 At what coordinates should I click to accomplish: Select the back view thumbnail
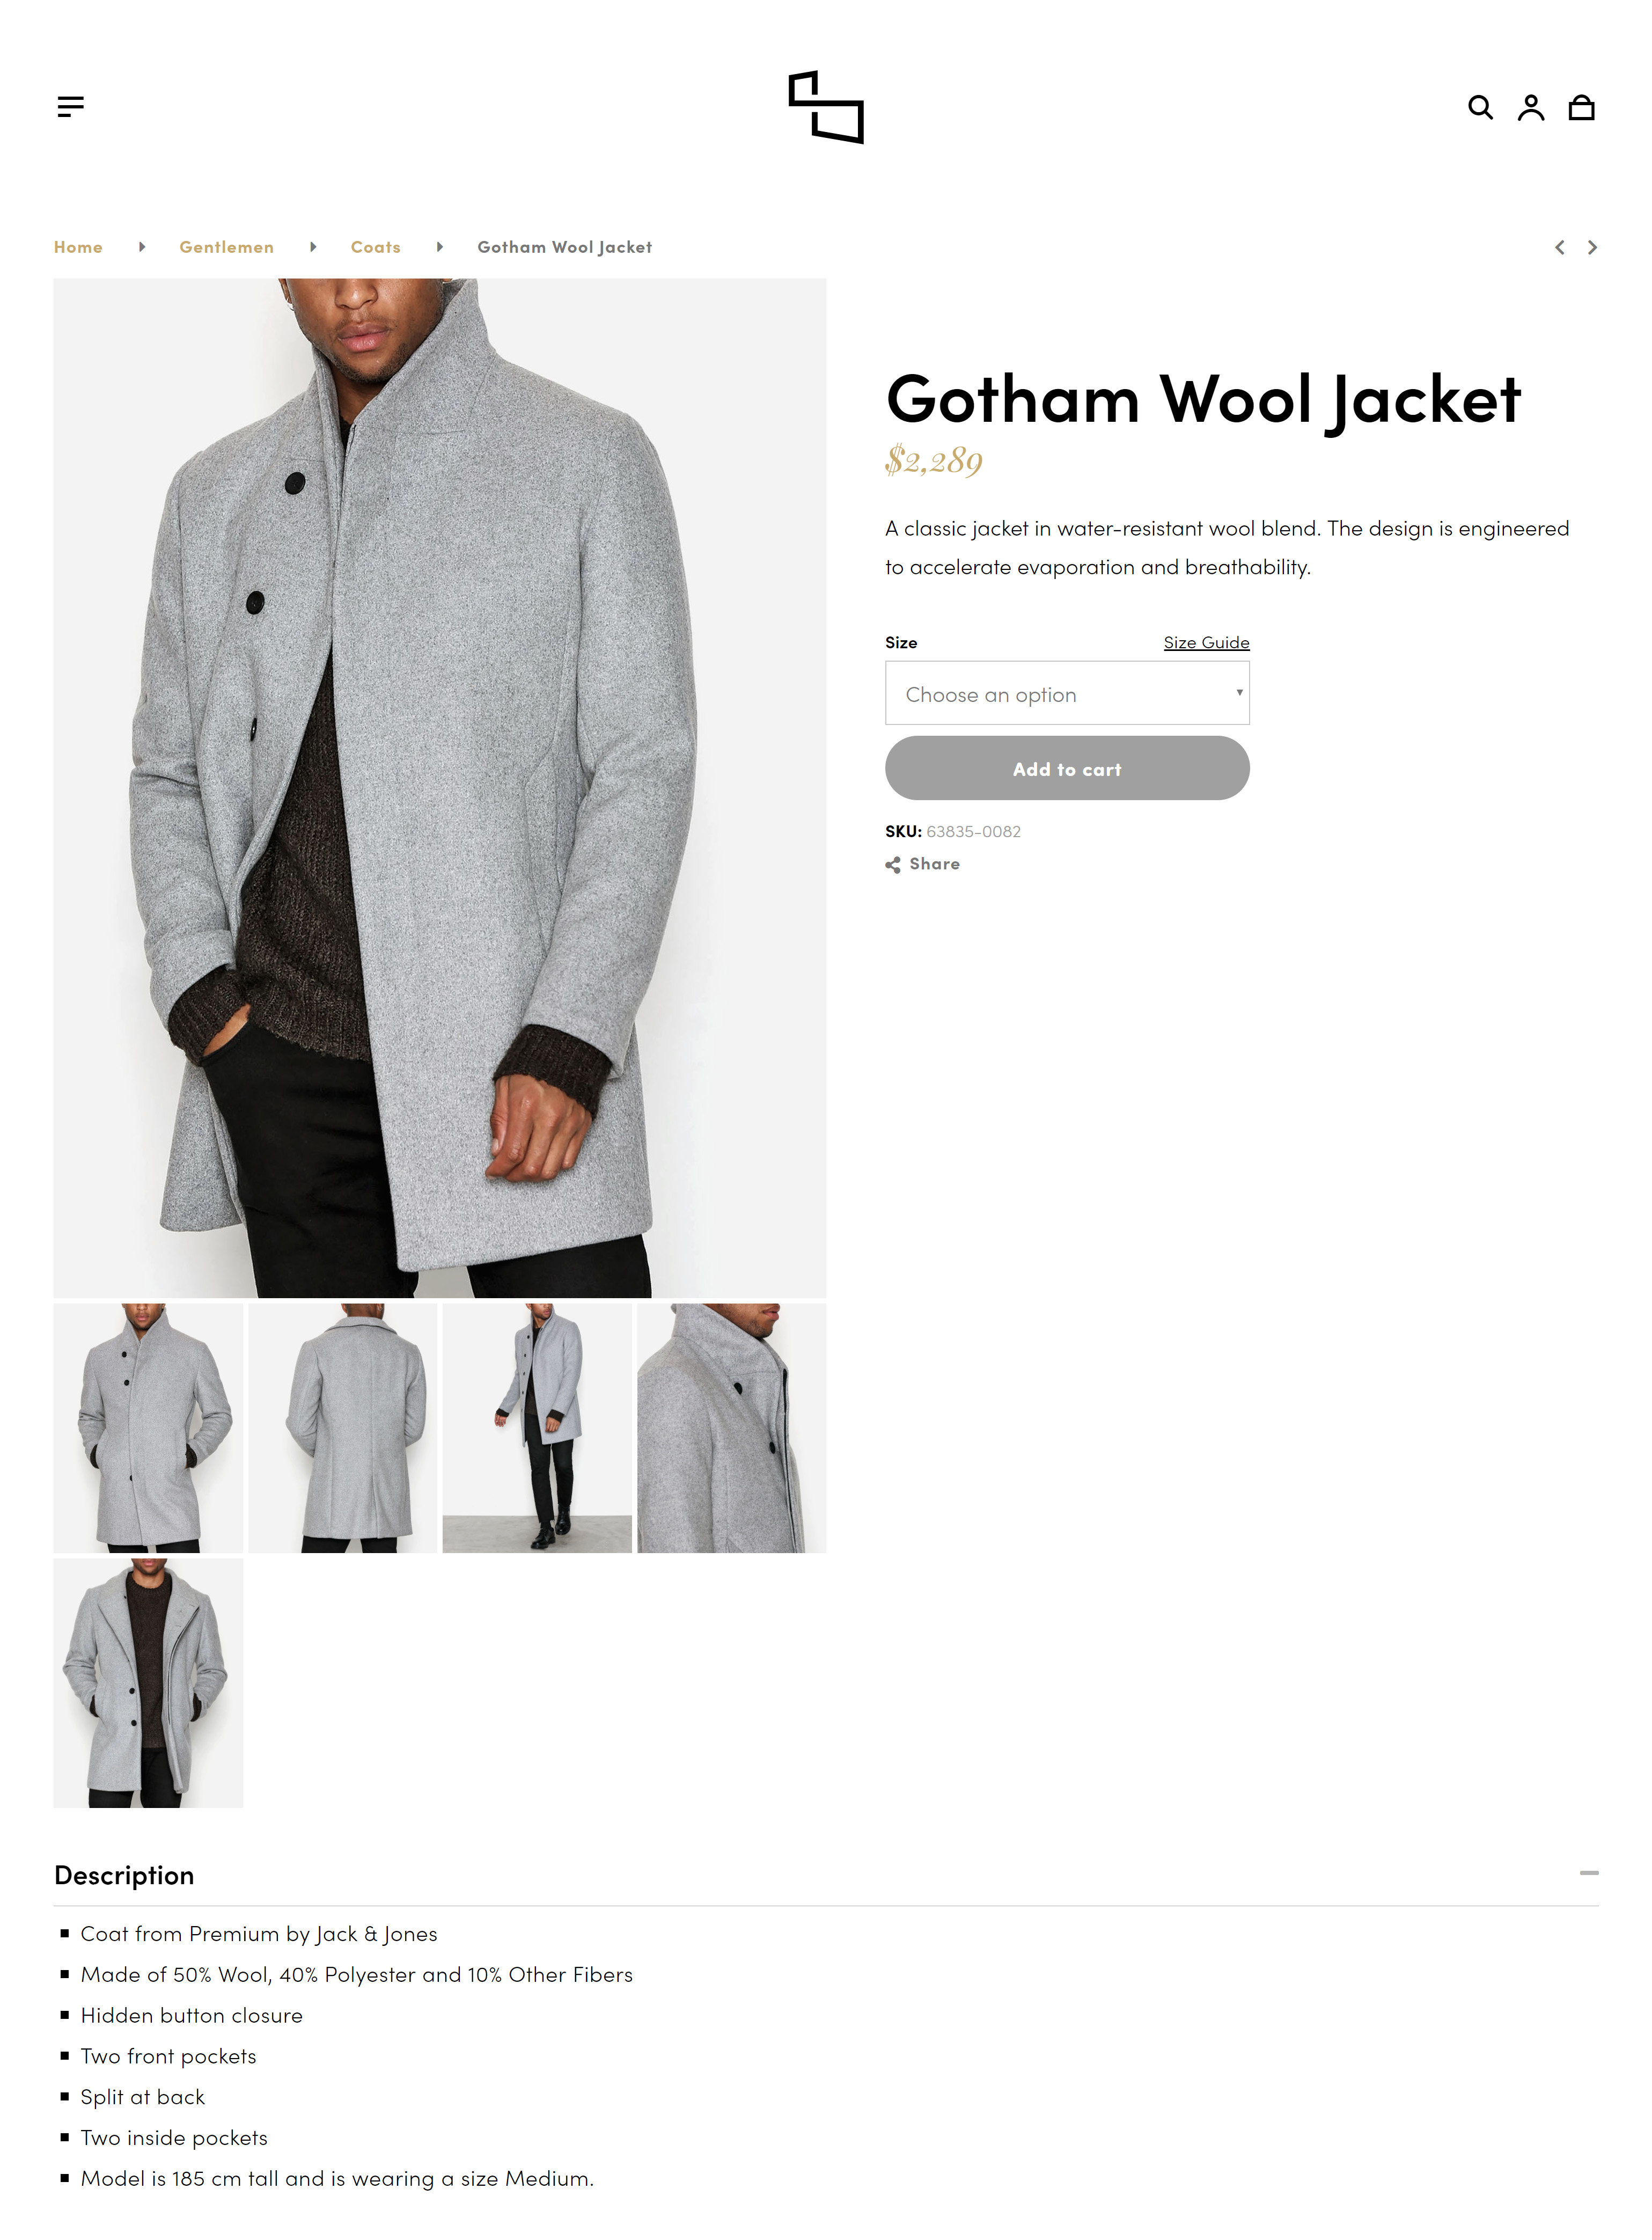pyautogui.click(x=342, y=1428)
